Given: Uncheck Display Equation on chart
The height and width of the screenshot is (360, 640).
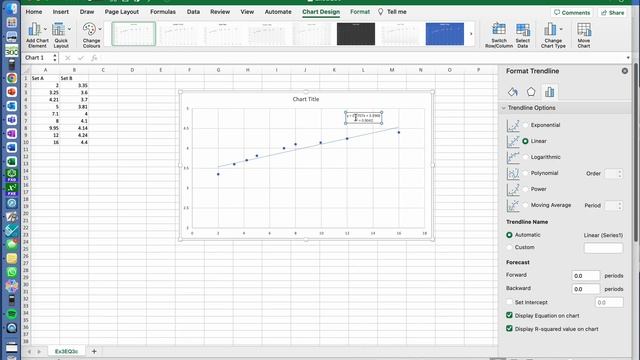Looking at the screenshot, I should [x=509, y=315].
